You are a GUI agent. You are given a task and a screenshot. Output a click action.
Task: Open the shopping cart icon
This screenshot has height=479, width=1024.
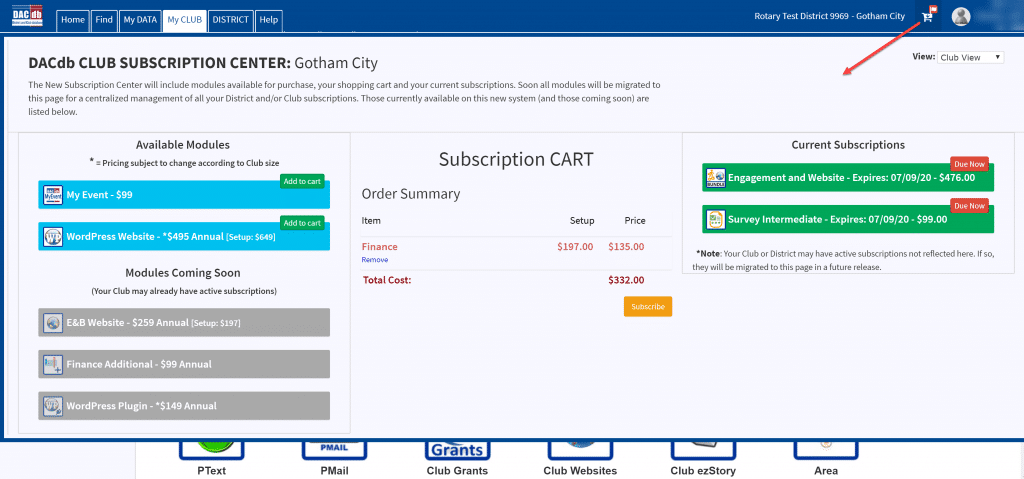click(928, 16)
